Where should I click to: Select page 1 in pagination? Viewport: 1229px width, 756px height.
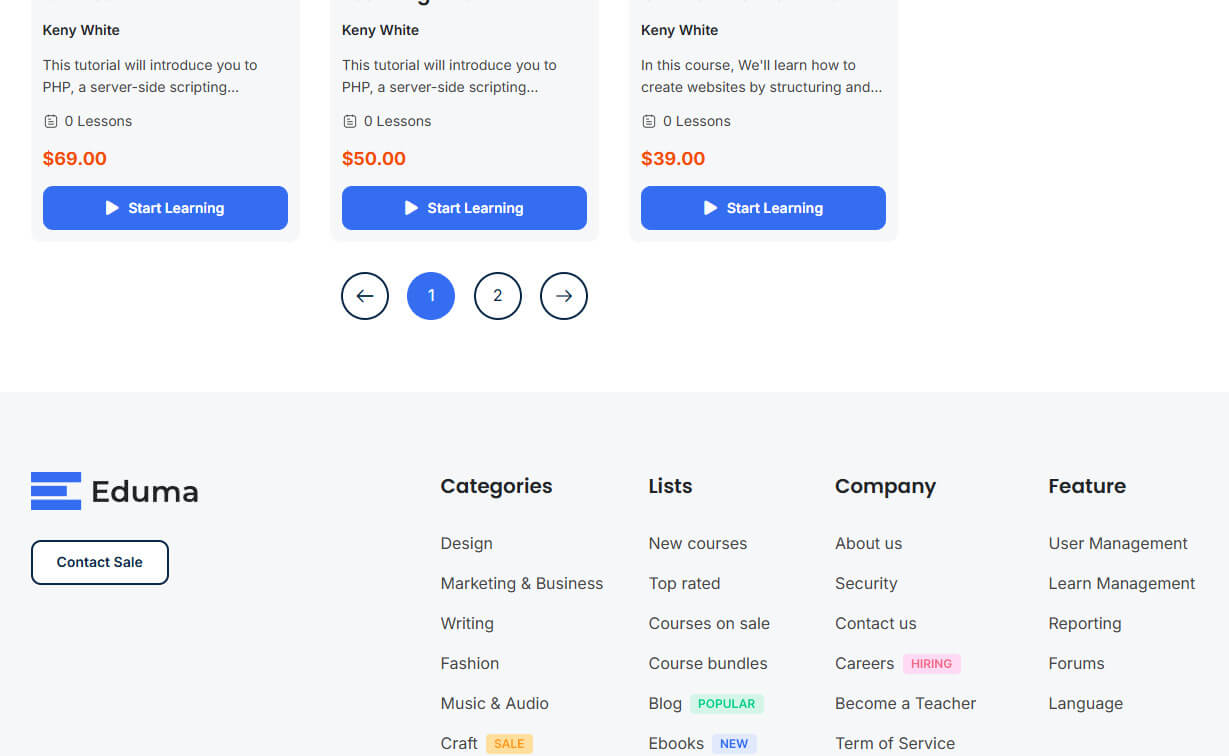(x=431, y=296)
